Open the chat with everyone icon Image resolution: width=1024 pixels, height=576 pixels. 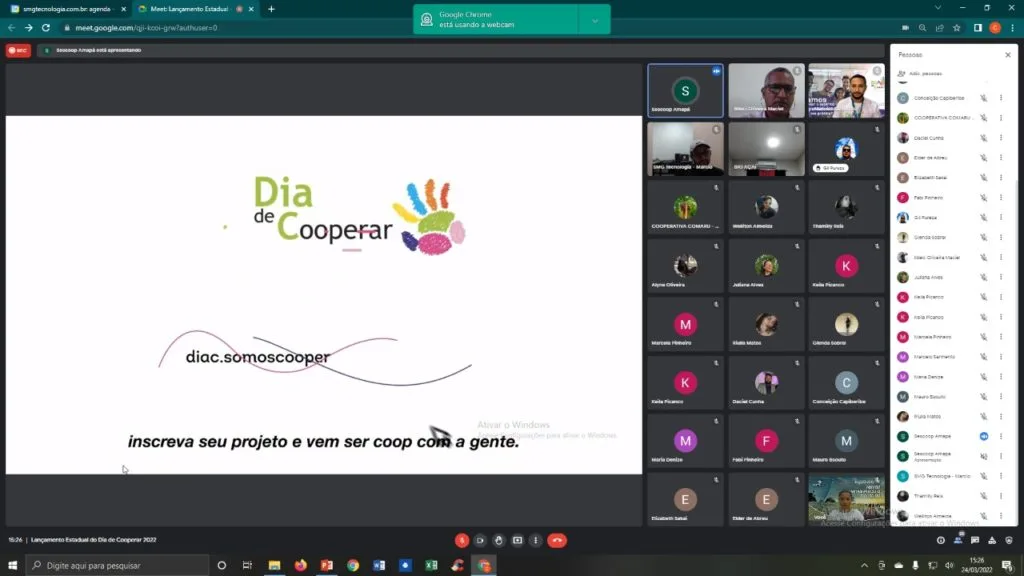[975, 540]
